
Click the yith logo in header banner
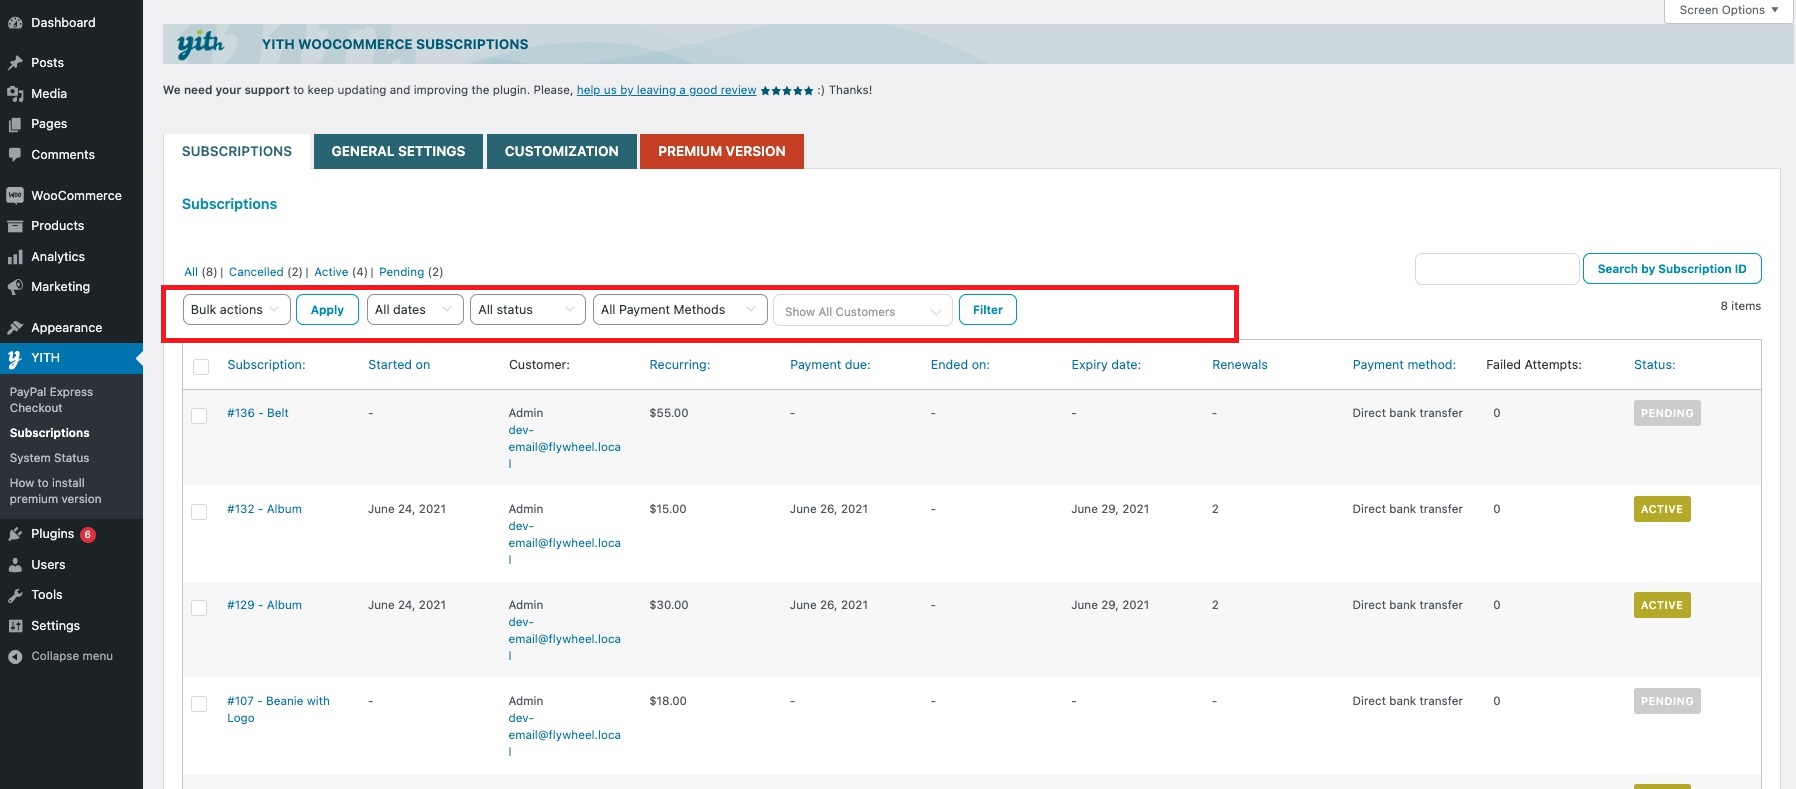pyautogui.click(x=200, y=44)
